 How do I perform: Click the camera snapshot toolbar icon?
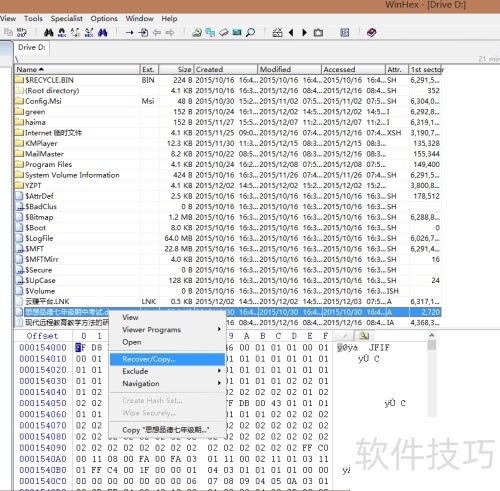[x=318, y=32]
